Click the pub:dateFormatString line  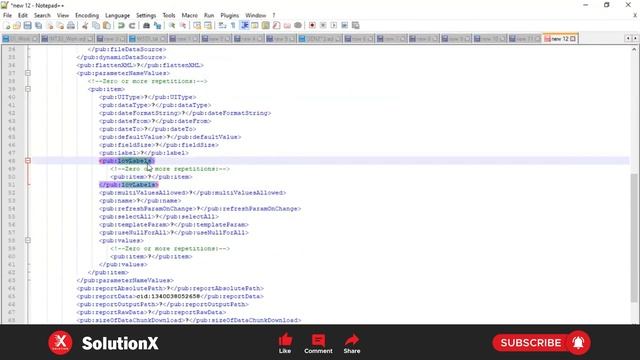point(185,113)
